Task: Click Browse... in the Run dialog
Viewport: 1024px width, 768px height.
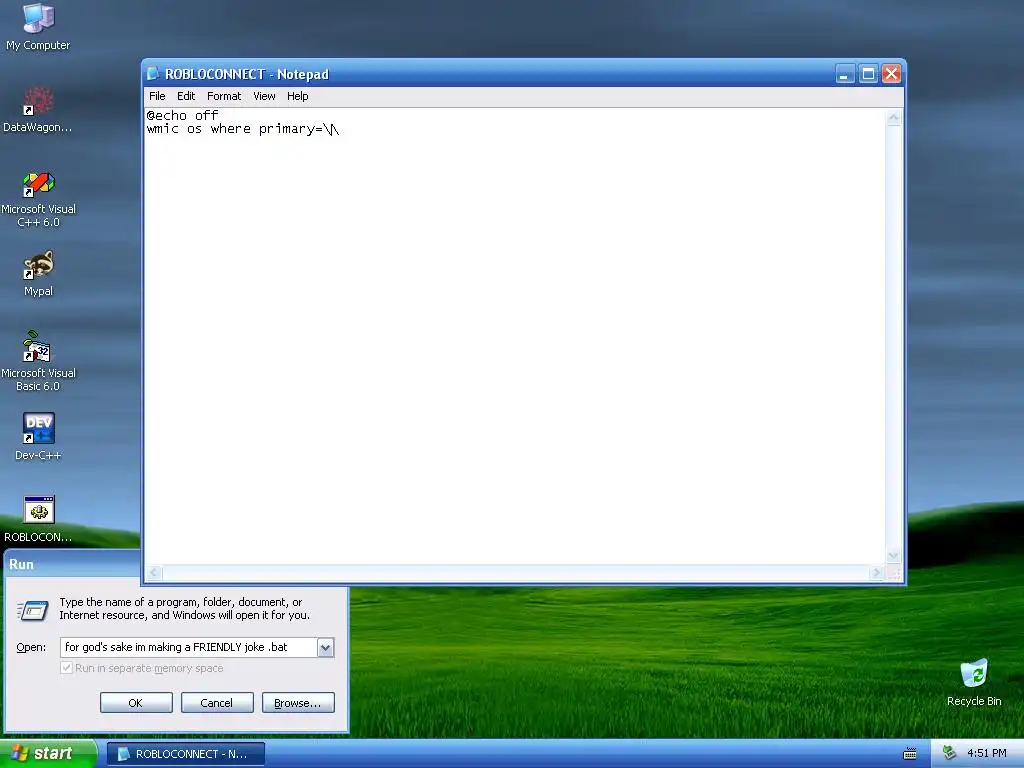Action: [298, 703]
